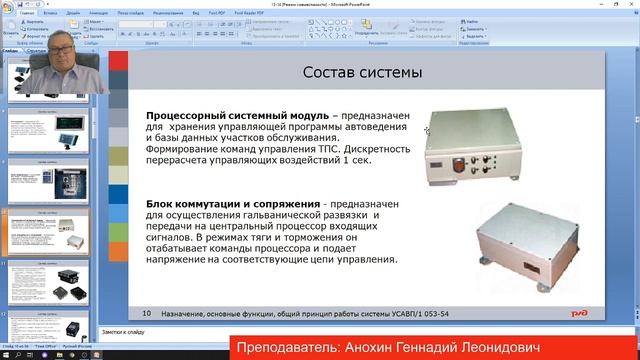Increase the paragraph indent level
The image size is (640, 360).
(230, 24)
